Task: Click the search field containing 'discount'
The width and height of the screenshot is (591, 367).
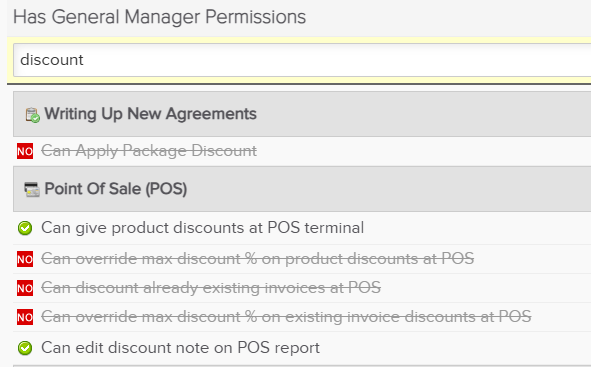Action: point(302,60)
